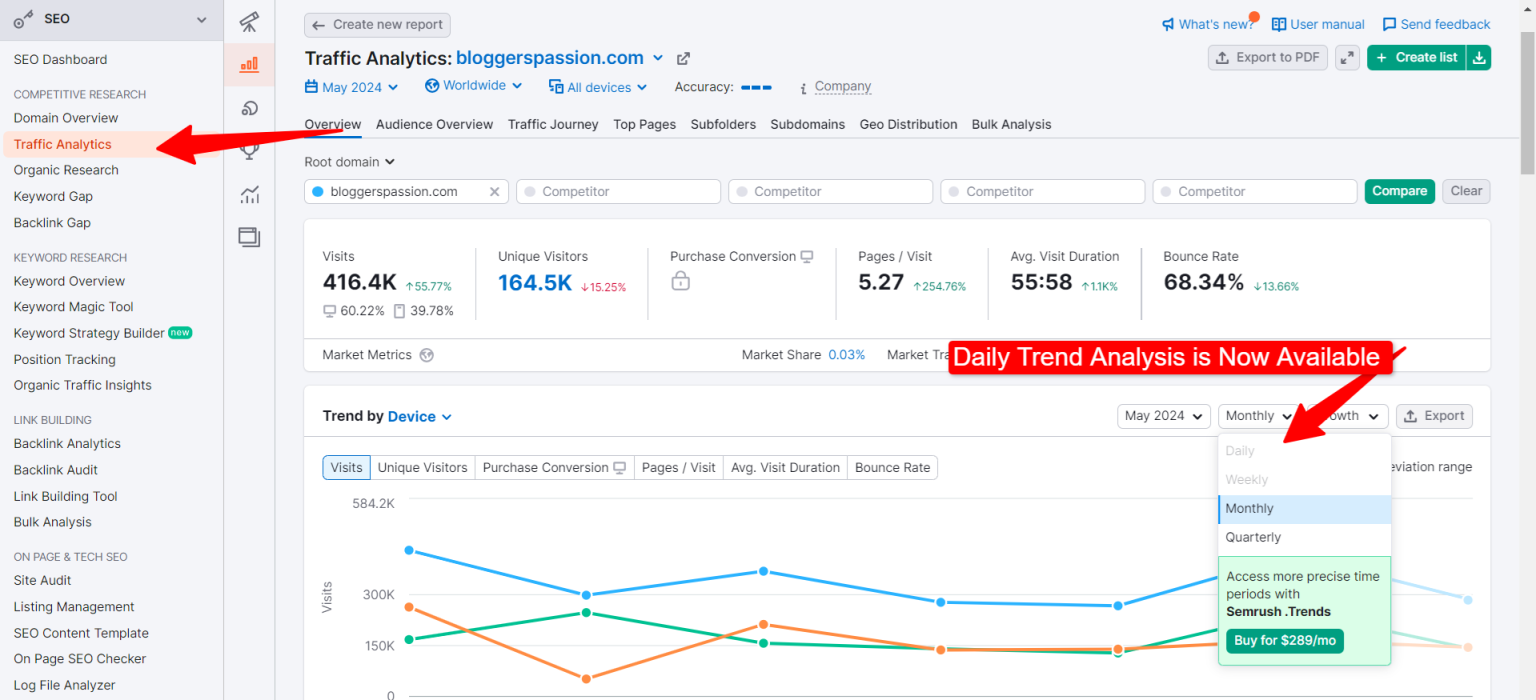Select the highlighted Traffic Analytics bar-chart icon
Viewport: 1536px width, 700px height.
click(x=249, y=63)
